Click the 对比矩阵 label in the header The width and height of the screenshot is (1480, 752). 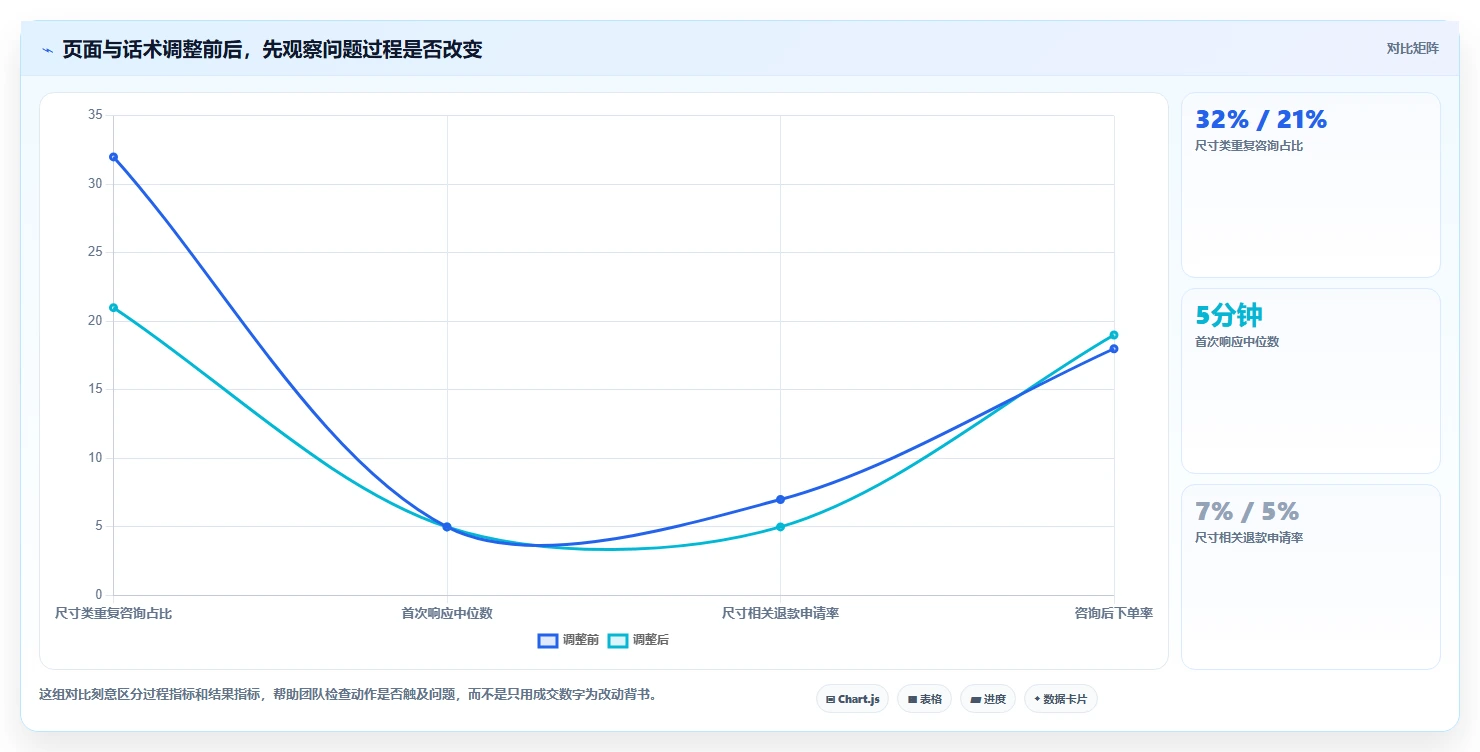tap(1413, 48)
